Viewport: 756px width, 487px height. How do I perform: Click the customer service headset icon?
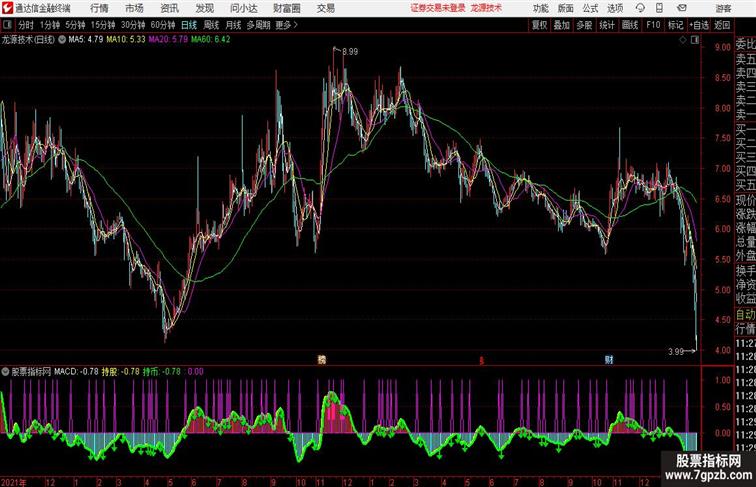640,8
